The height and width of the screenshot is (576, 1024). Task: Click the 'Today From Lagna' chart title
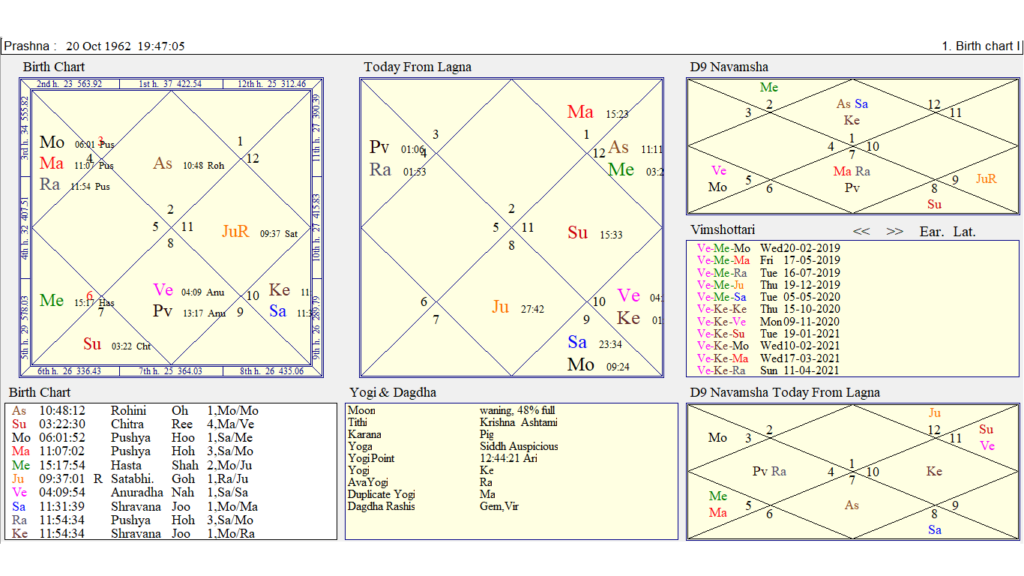(417, 67)
